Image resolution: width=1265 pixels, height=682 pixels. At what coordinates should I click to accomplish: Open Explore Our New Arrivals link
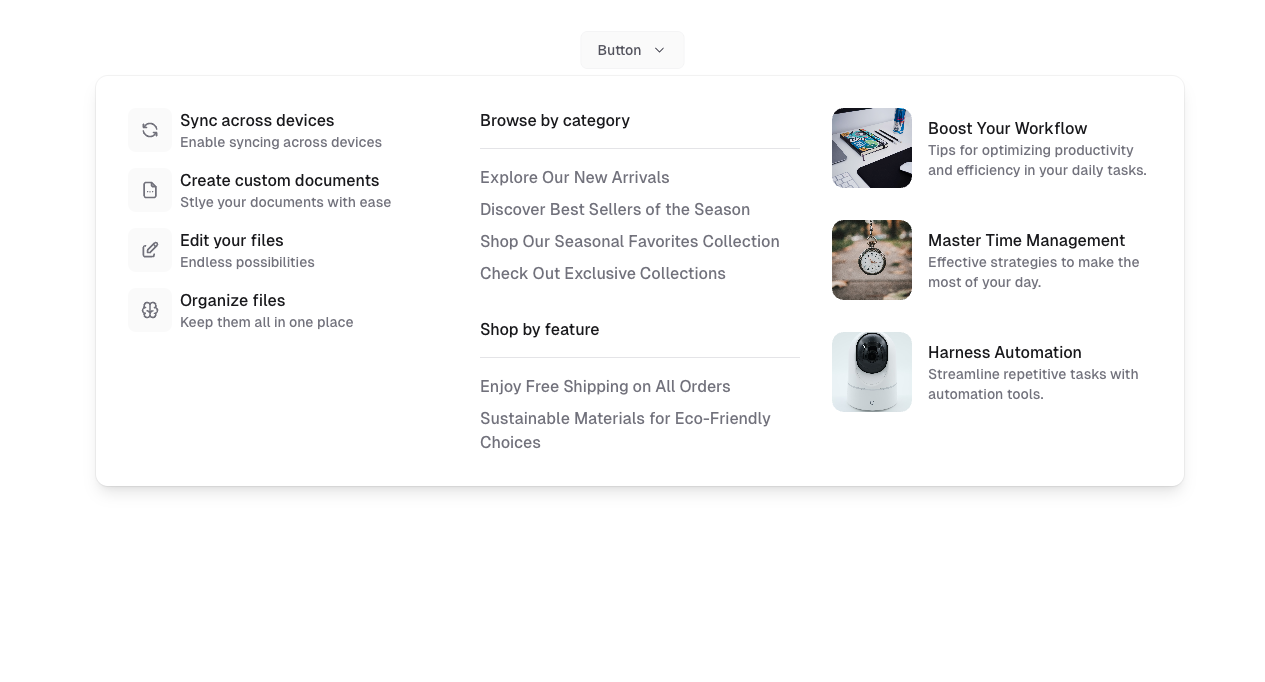(575, 178)
